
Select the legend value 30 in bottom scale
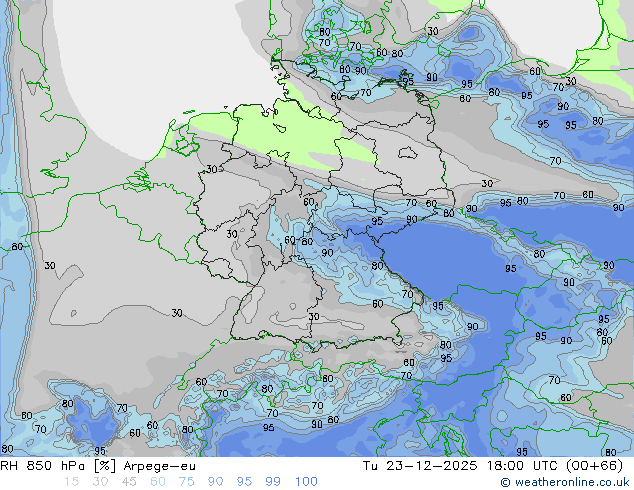pos(100,482)
